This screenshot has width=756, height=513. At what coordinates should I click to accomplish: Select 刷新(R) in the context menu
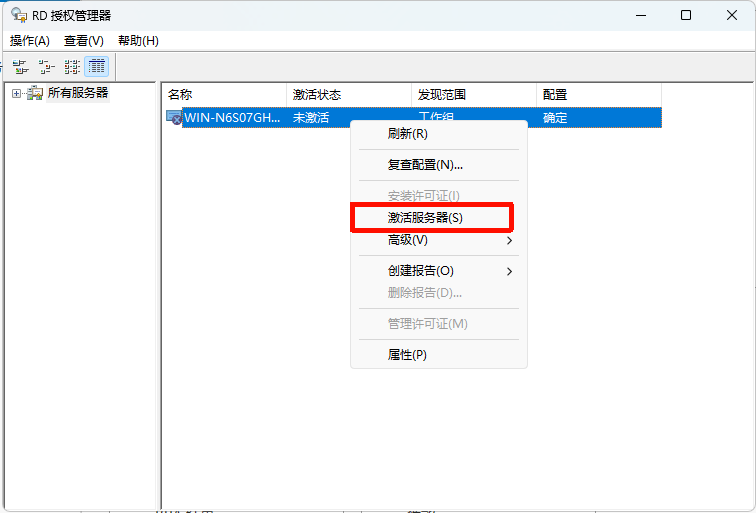coord(407,134)
